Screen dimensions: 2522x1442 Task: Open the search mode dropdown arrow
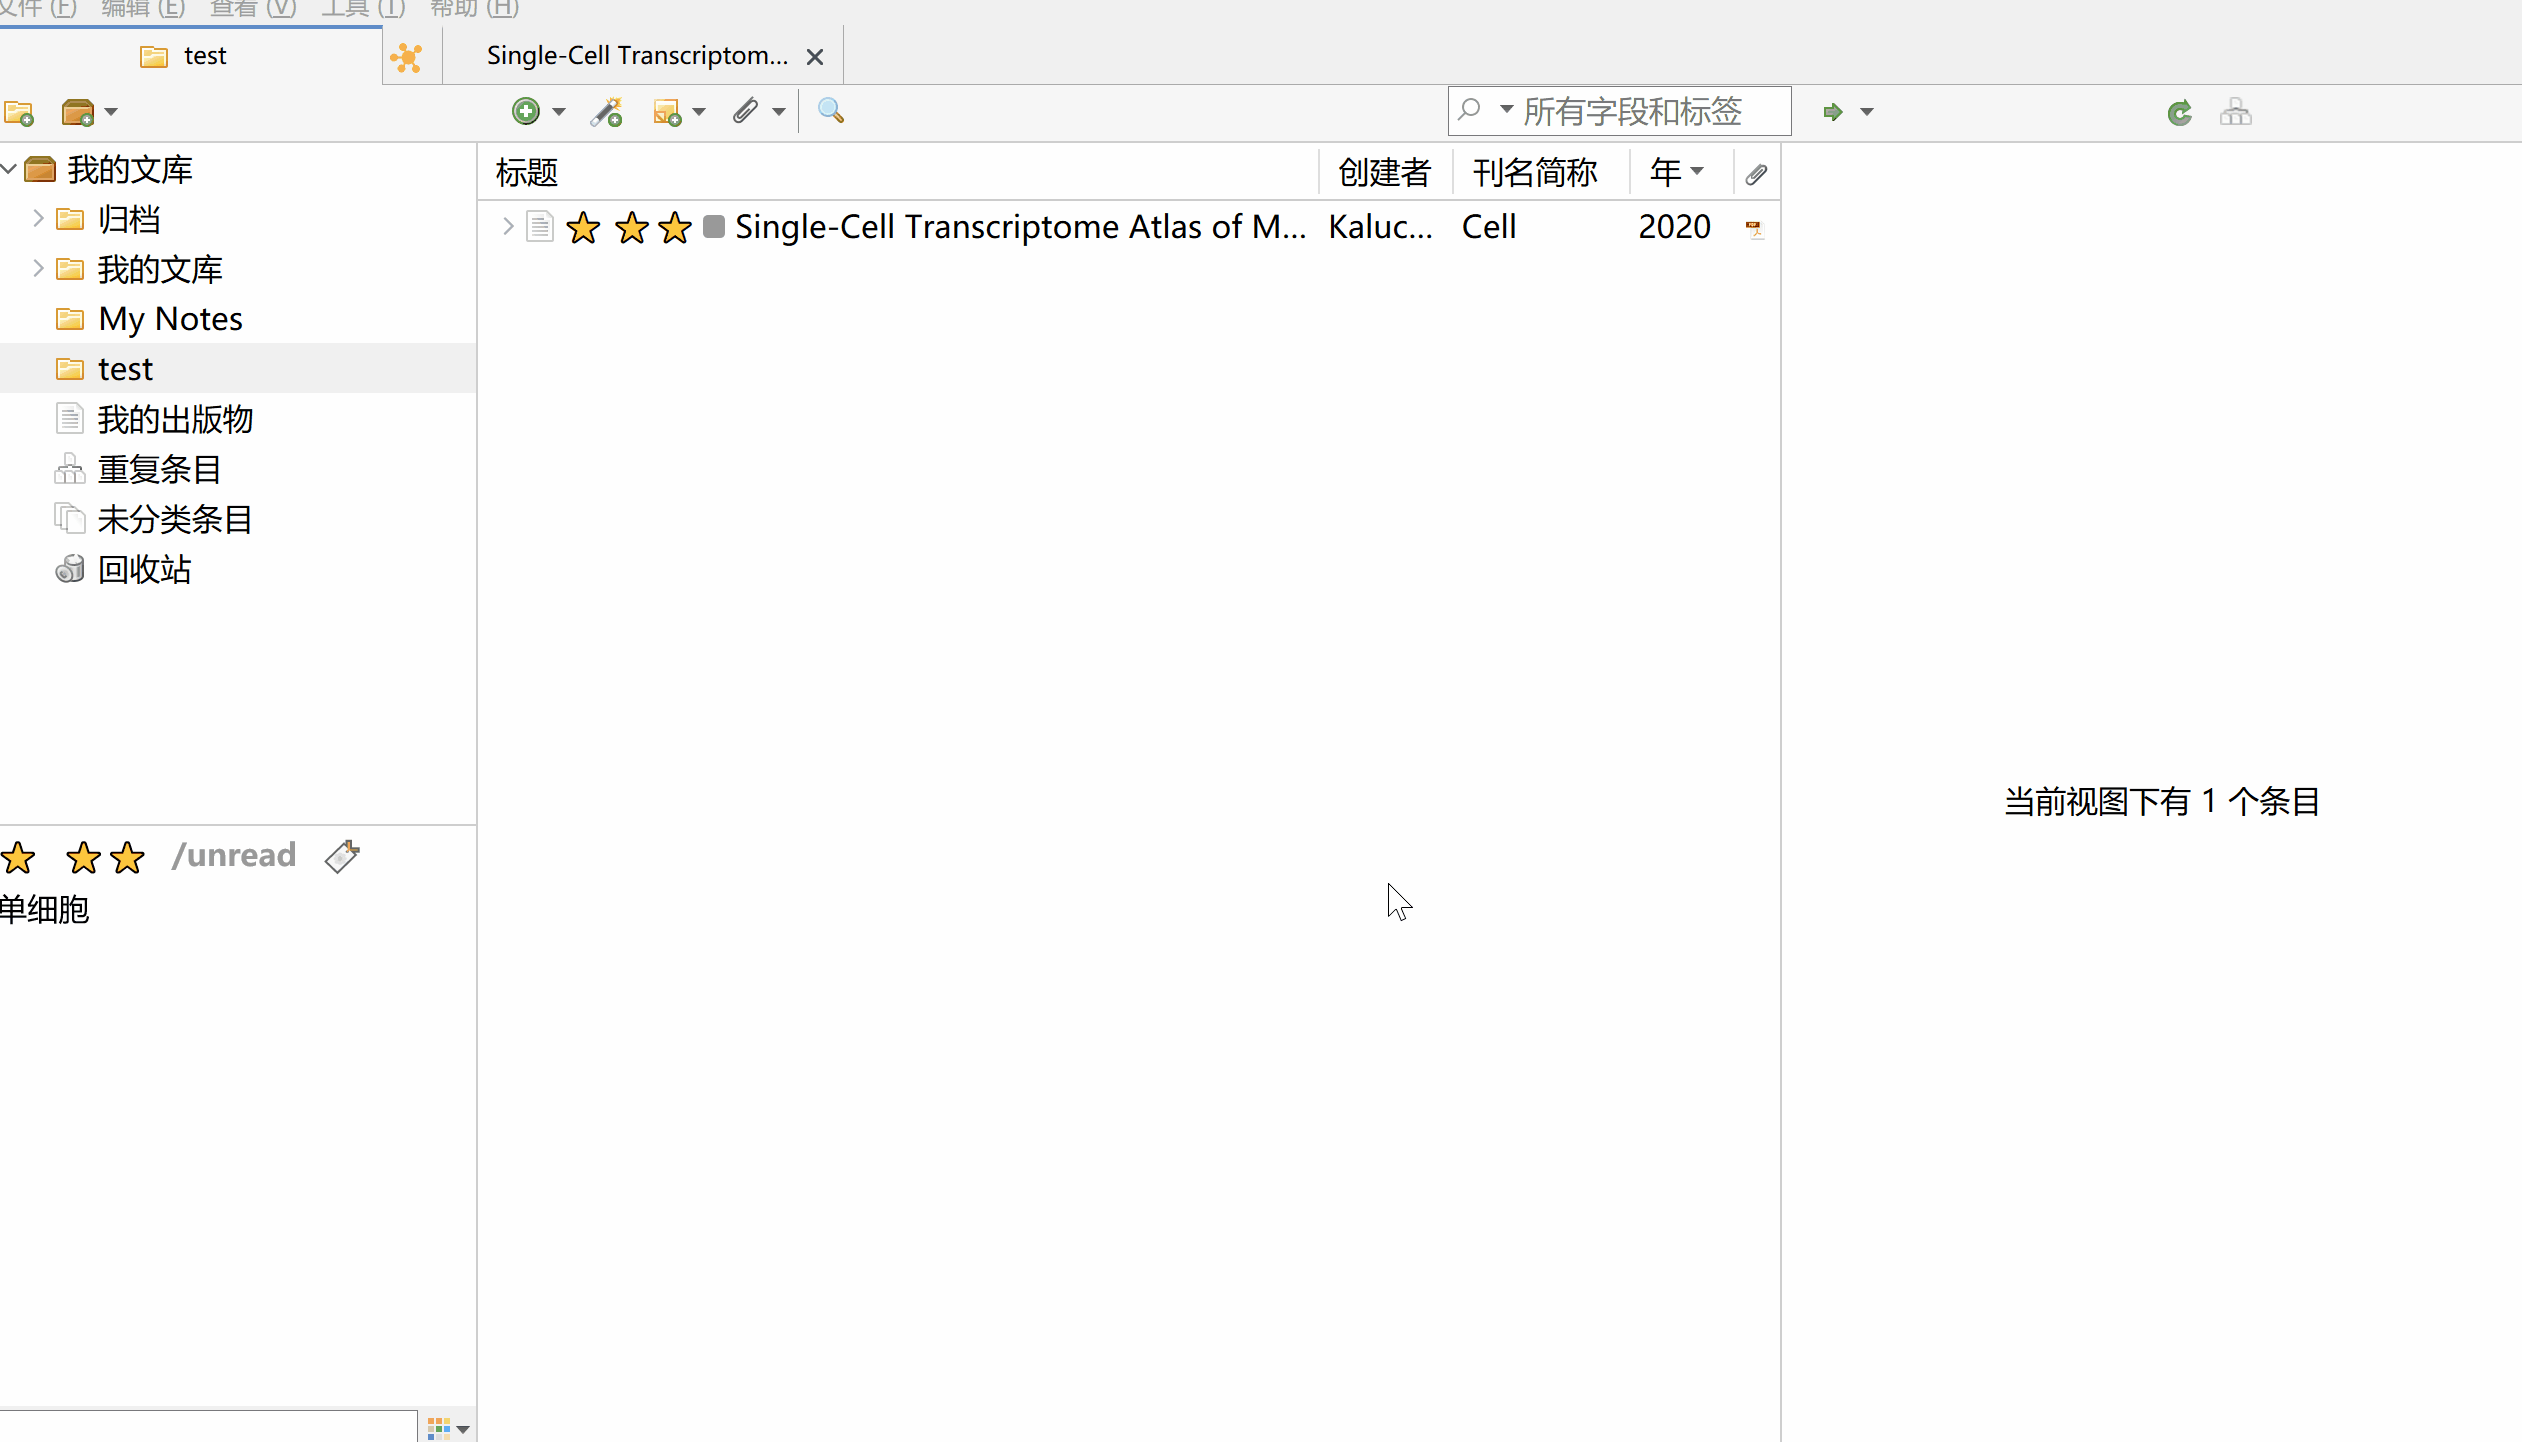click(1506, 109)
